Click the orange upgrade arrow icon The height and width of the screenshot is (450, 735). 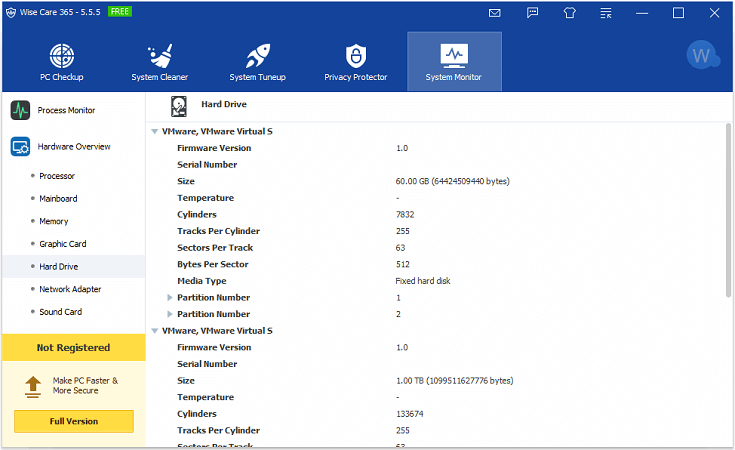click(x=33, y=387)
